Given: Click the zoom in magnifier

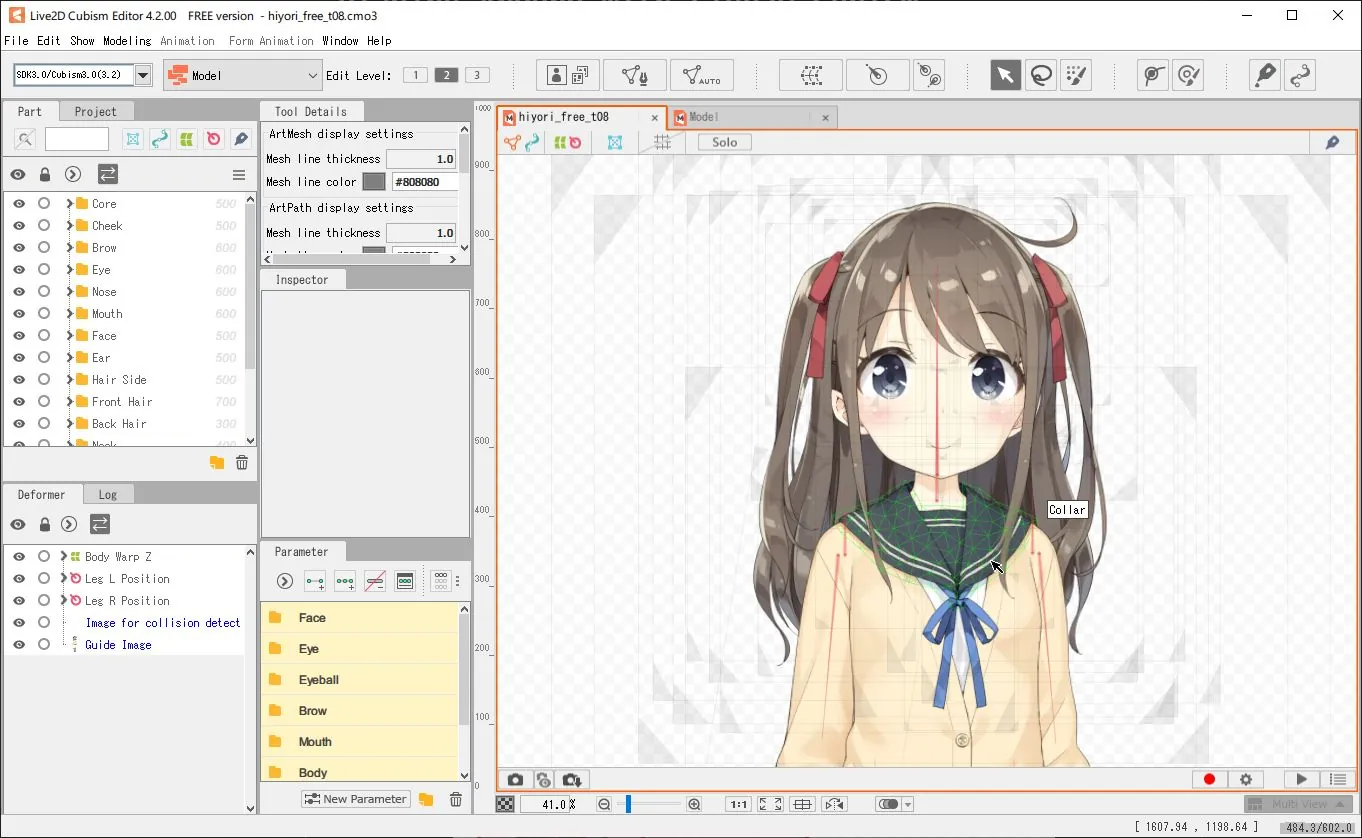Looking at the screenshot, I should pyautogui.click(x=694, y=804).
